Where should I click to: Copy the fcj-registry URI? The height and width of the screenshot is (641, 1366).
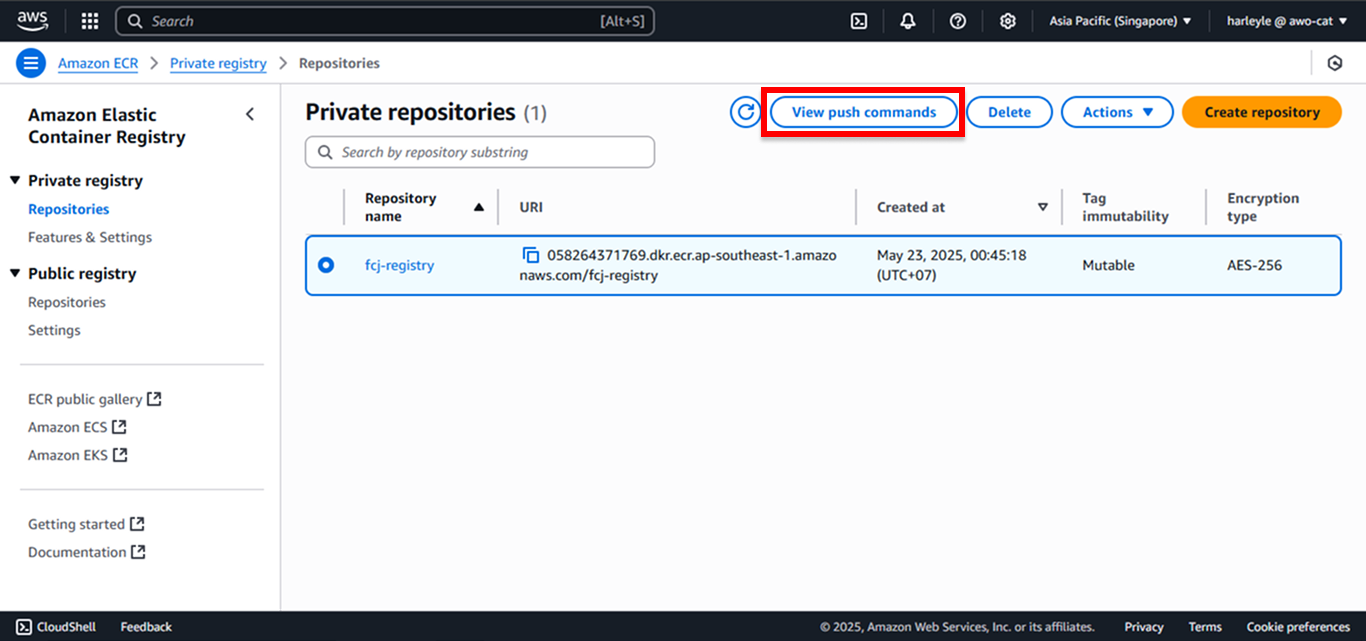[x=531, y=255]
